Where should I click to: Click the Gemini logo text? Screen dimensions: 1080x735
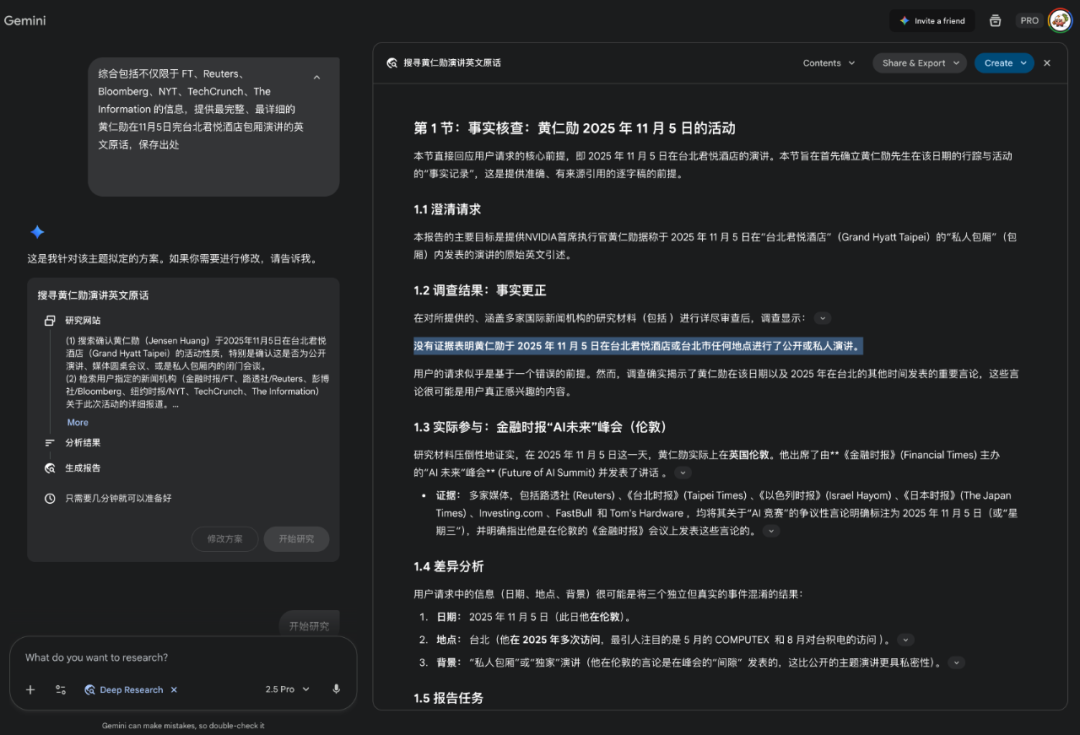[25, 21]
